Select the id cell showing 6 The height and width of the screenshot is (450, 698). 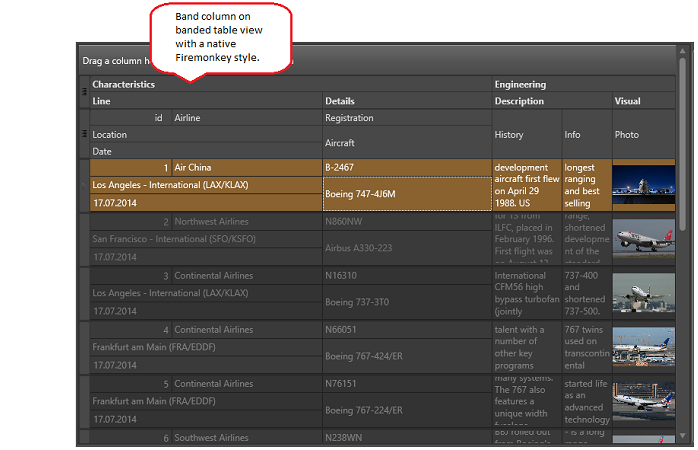[x=131, y=437]
